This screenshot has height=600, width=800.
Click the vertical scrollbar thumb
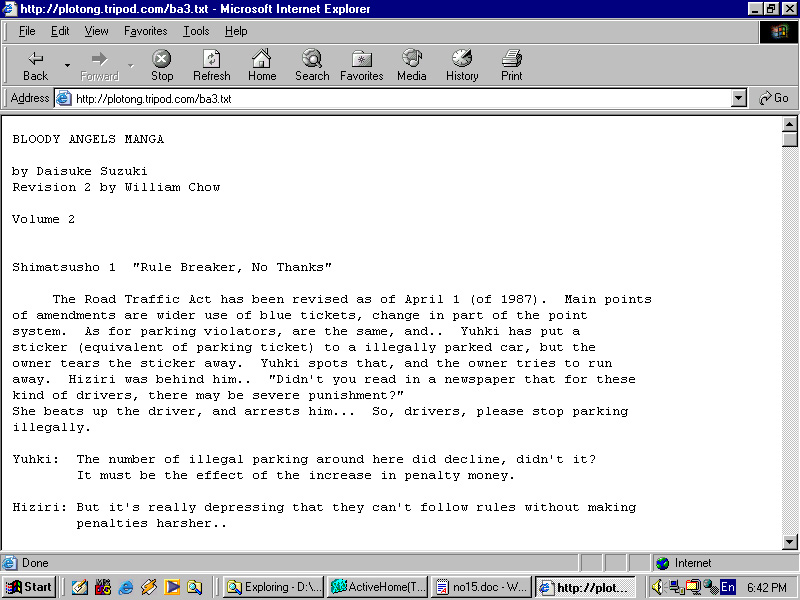(x=789, y=139)
